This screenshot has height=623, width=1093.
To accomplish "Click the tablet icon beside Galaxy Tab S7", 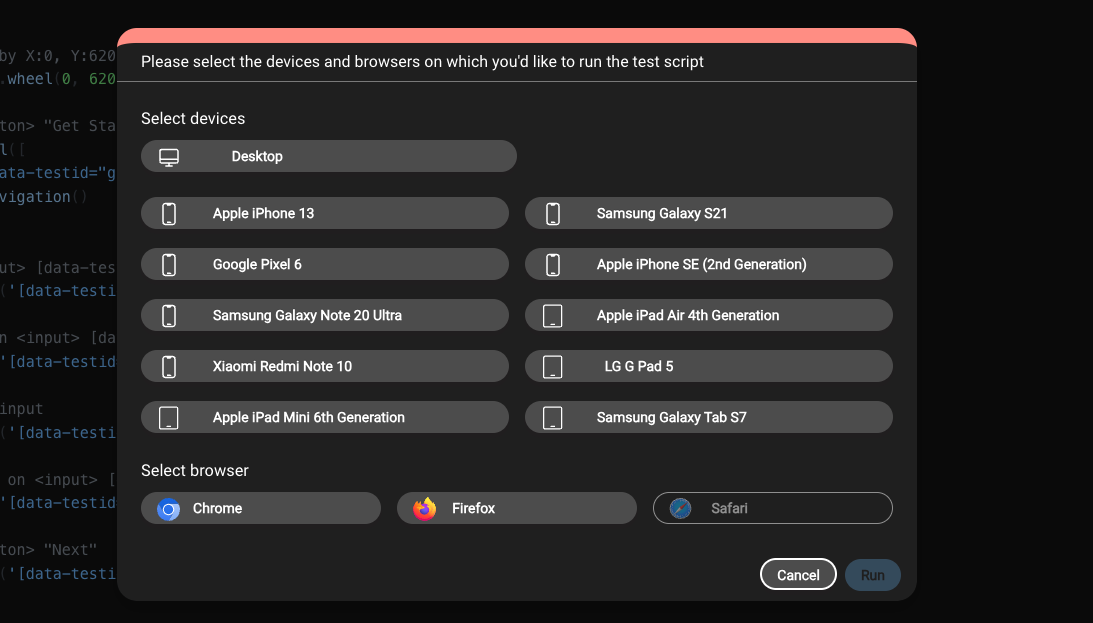I will (x=553, y=417).
